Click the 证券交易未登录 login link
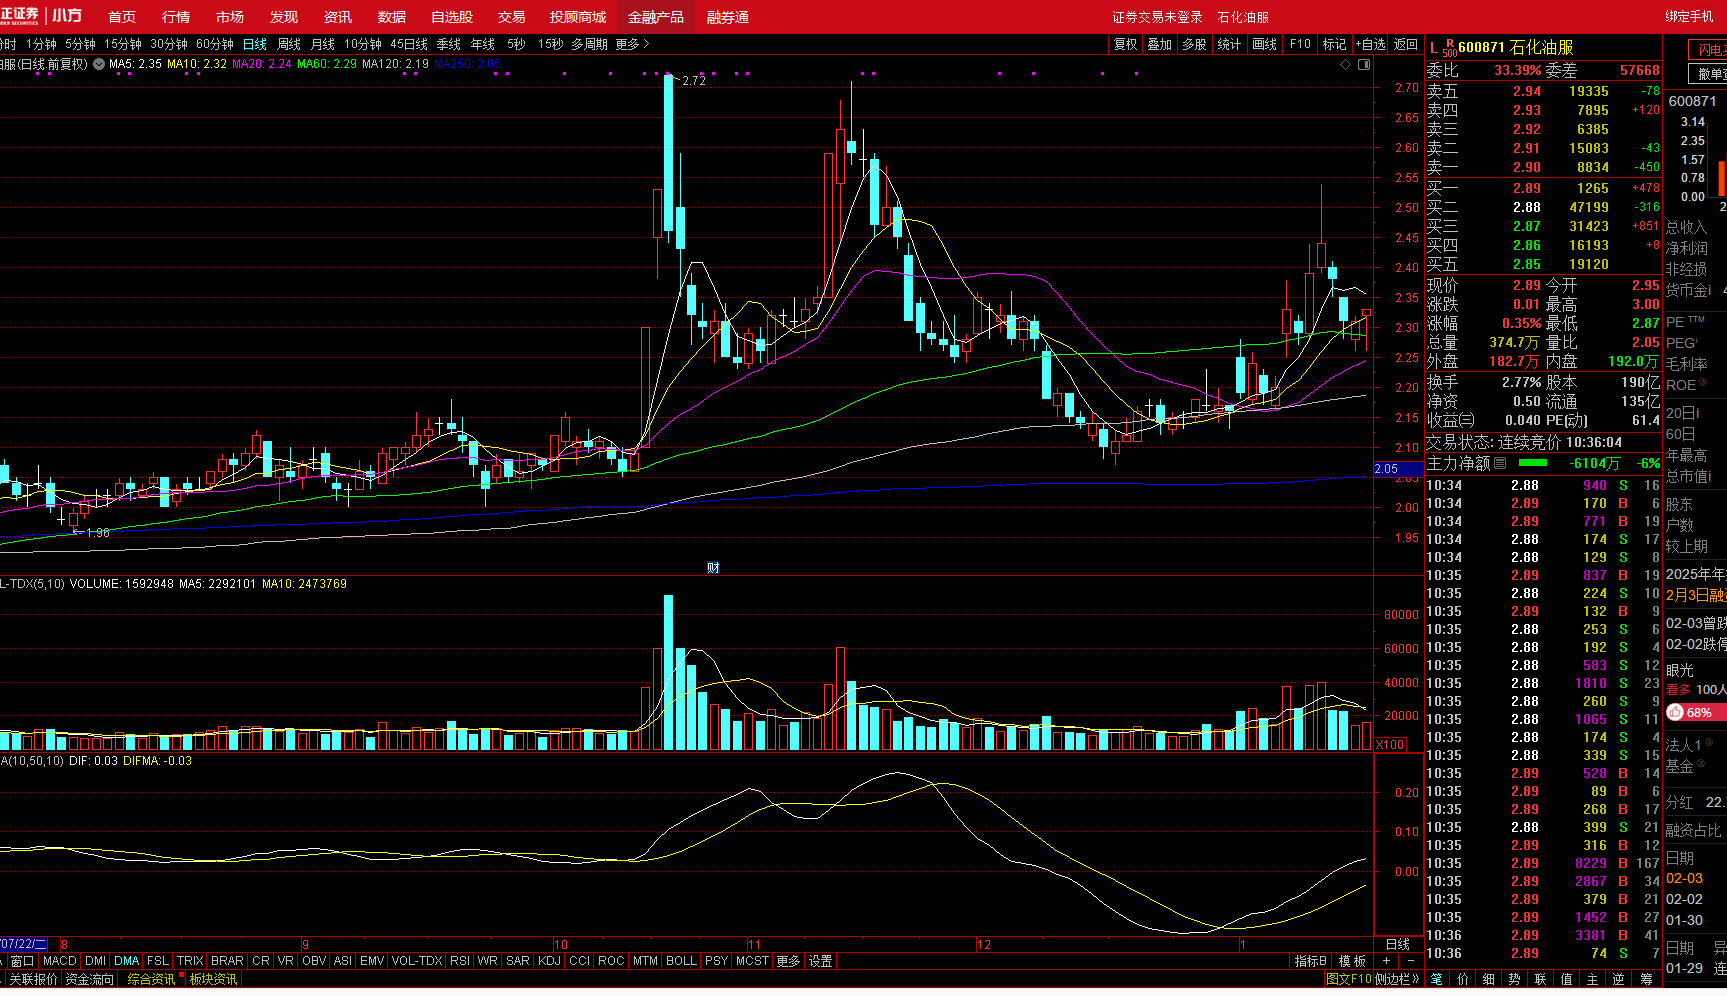Image resolution: width=1727 pixels, height=996 pixels. point(1157,17)
